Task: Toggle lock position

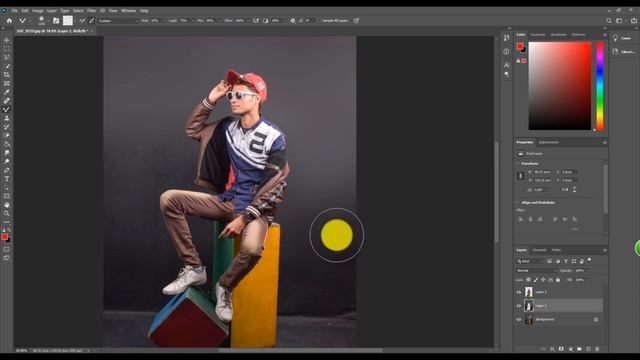Action: pos(543,280)
